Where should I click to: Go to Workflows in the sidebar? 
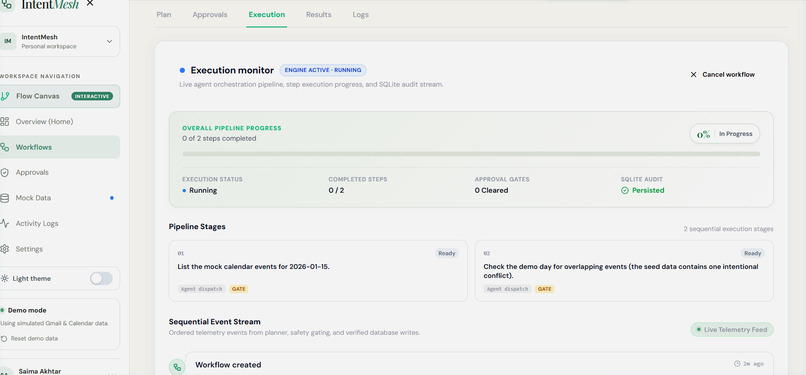(60, 147)
